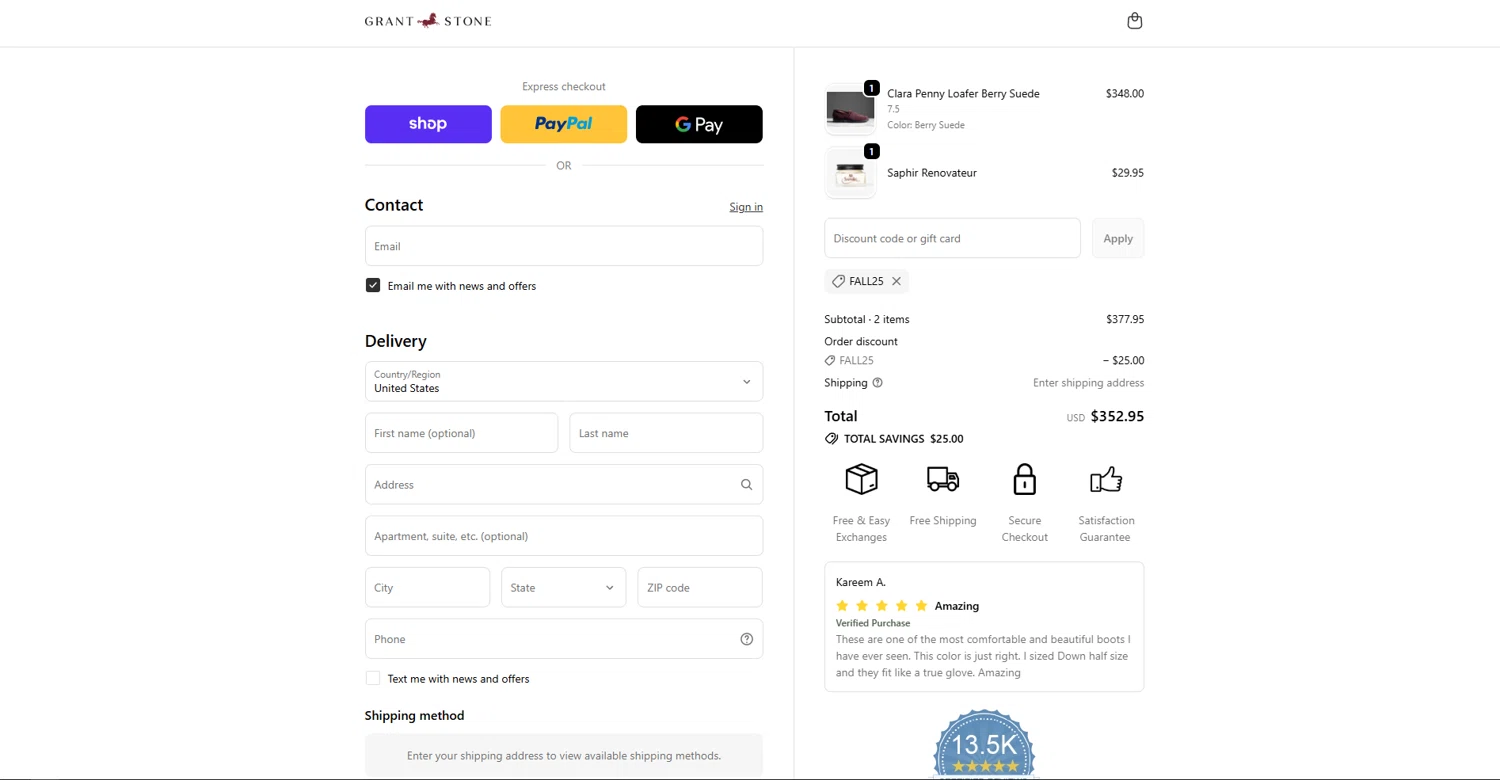Click the Apartment, suite, etc. field
The image size is (1500, 780).
pos(564,537)
